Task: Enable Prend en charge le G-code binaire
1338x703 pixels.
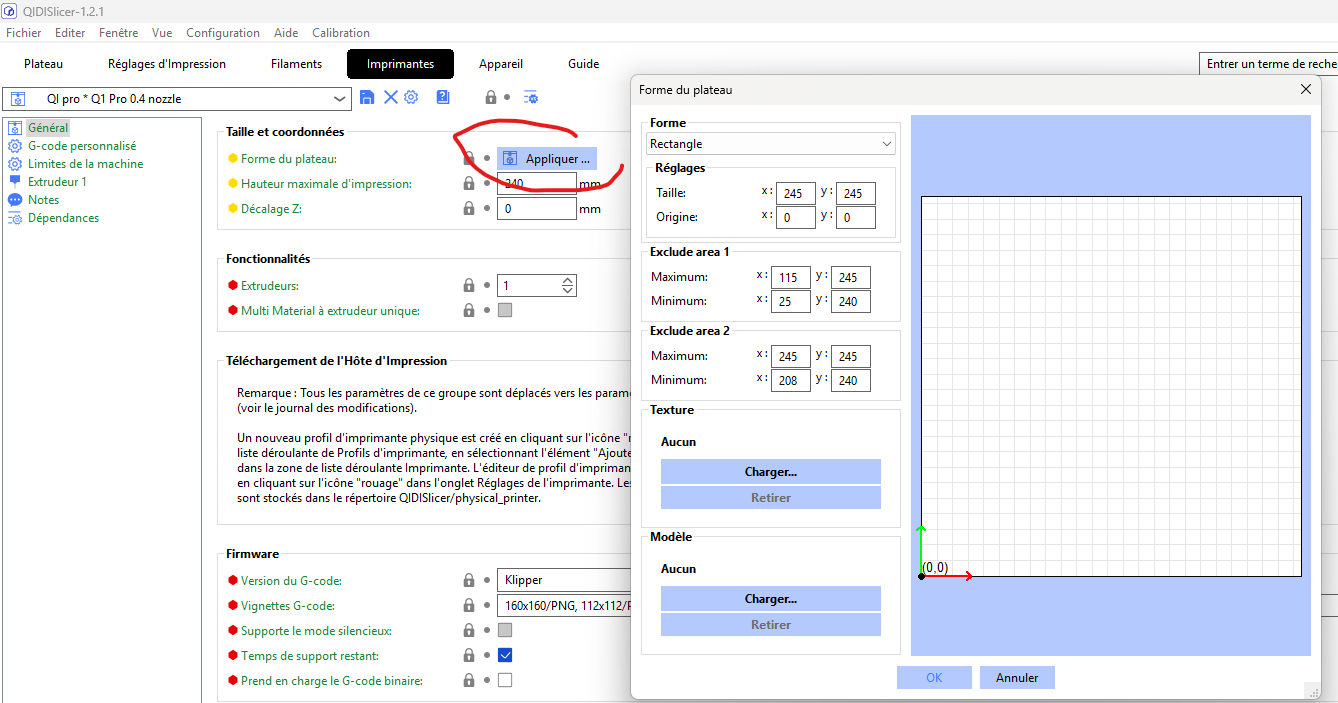Action: tap(505, 680)
